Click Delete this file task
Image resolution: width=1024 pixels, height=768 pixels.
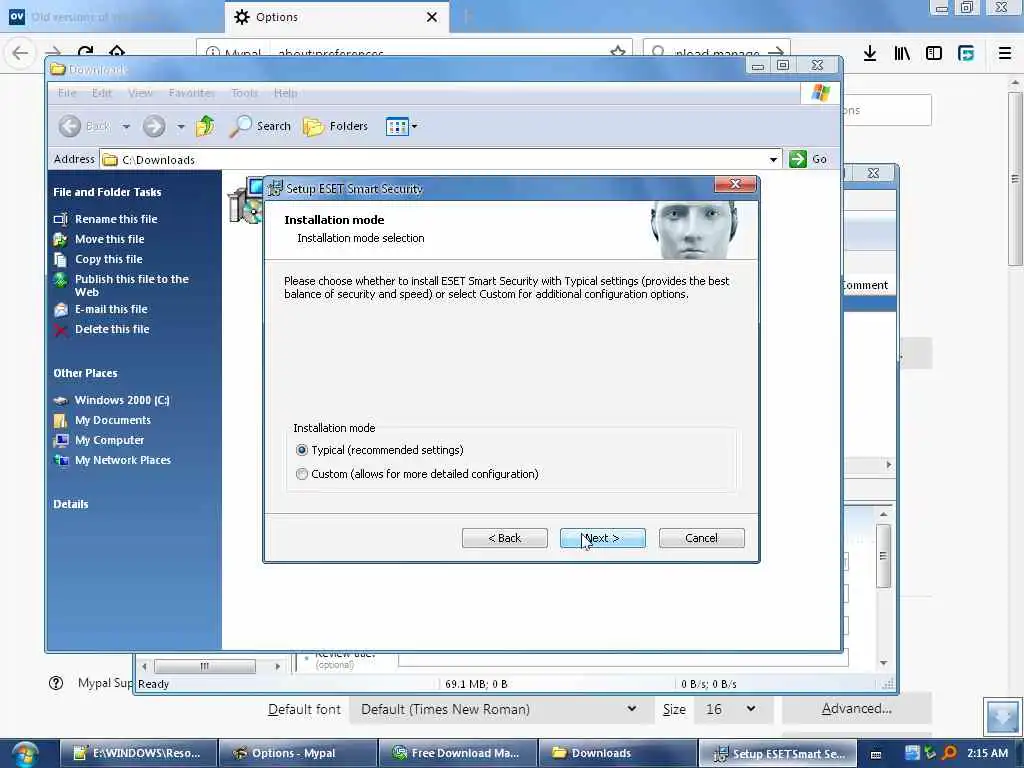click(112, 329)
